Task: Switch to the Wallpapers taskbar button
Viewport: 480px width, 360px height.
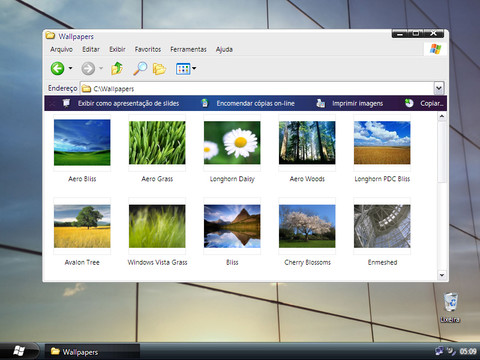Action: pos(92,352)
